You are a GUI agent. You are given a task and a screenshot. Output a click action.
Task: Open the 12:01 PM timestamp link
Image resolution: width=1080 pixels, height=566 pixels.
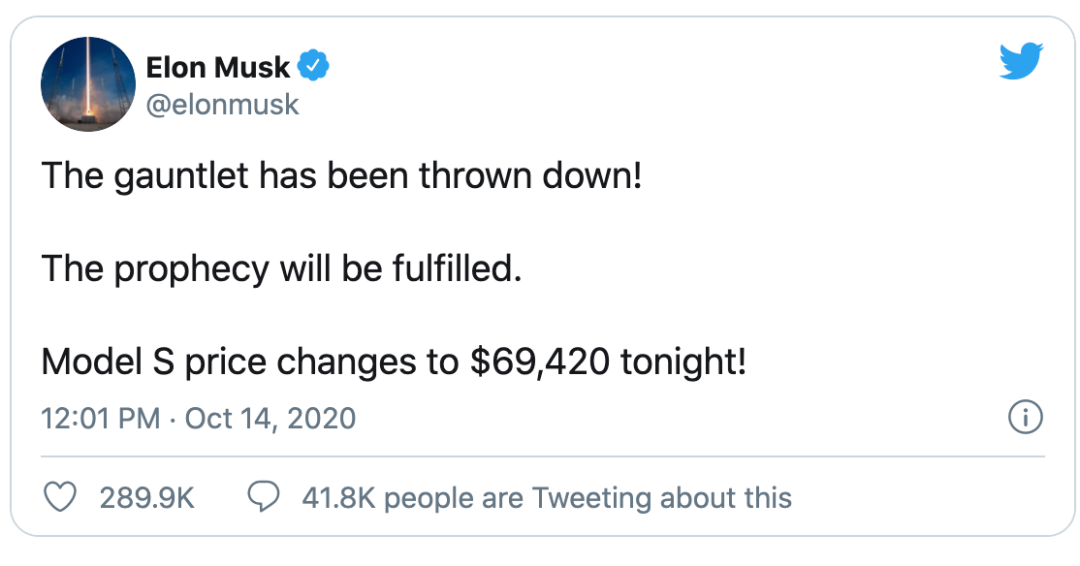pos(101,419)
